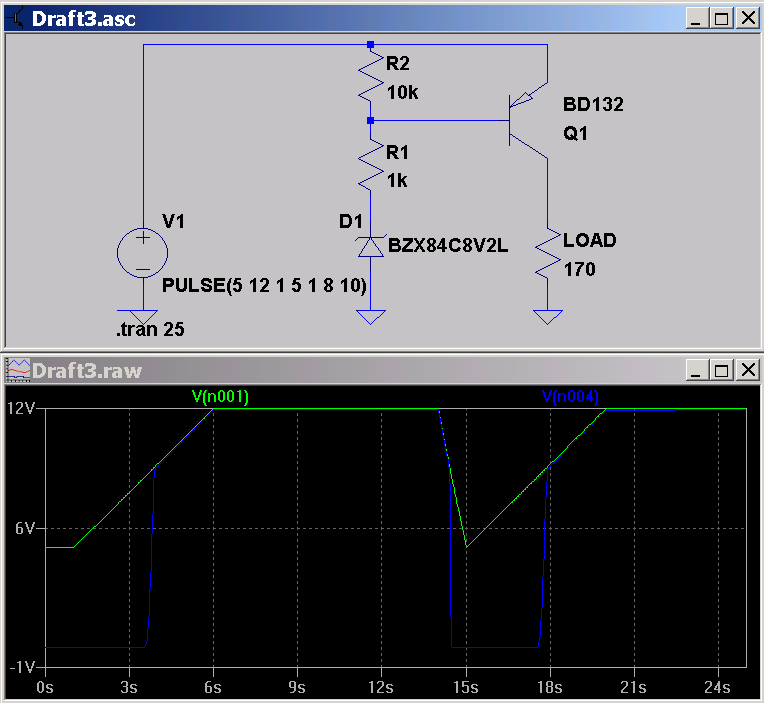Screen dimensions: 764x703
Task: Click the V1 designator label
Action: (173, 222)
